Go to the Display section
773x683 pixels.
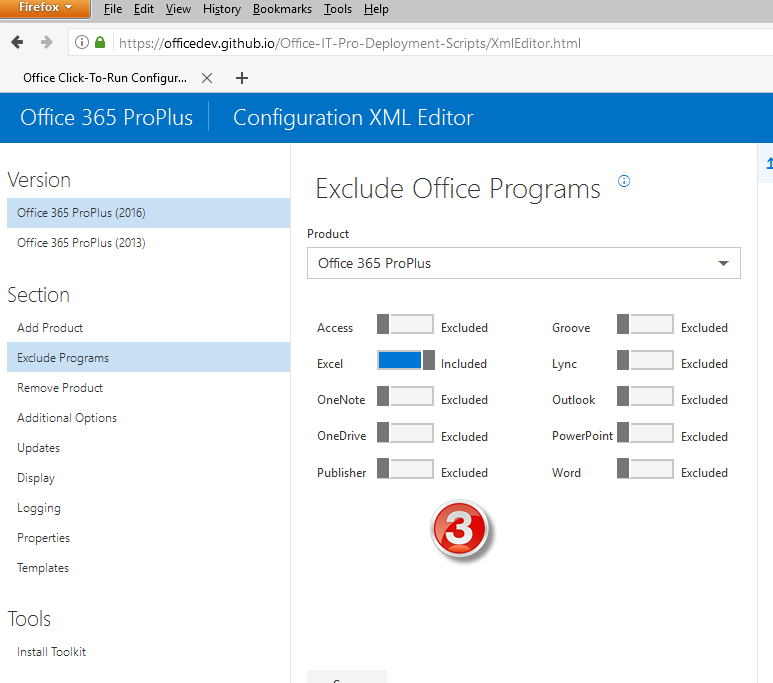(x=148, y=478)
